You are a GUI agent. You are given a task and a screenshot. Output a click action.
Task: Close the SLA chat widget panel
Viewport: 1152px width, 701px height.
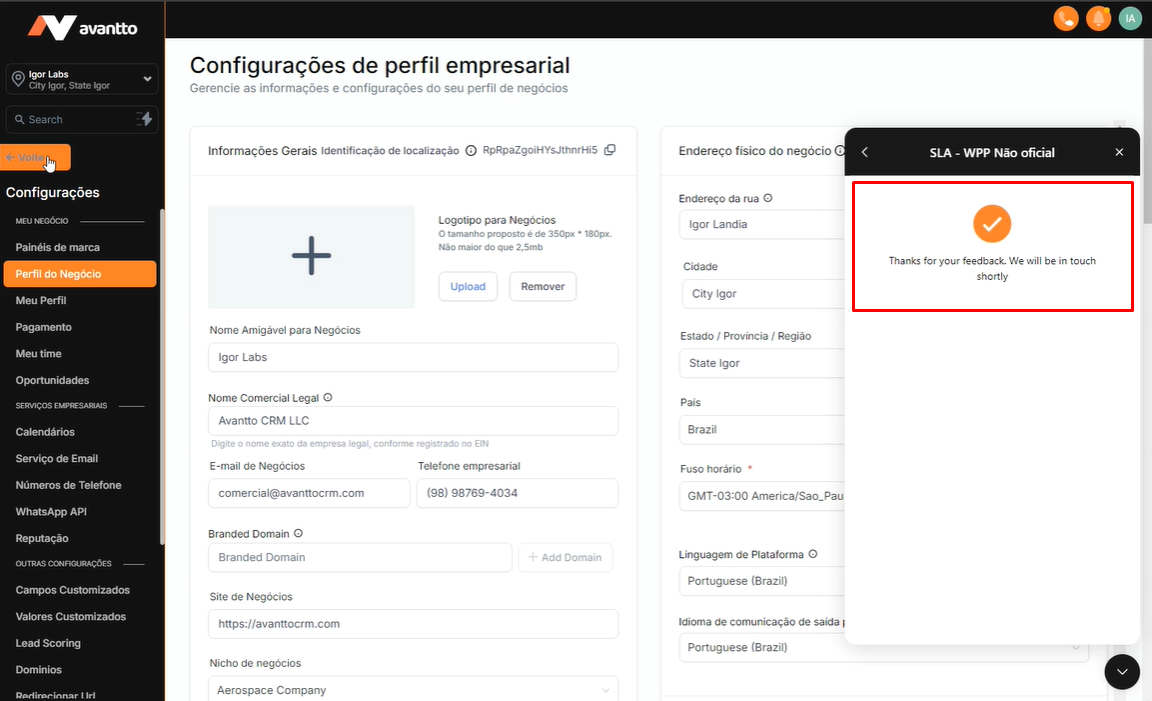1119,152
